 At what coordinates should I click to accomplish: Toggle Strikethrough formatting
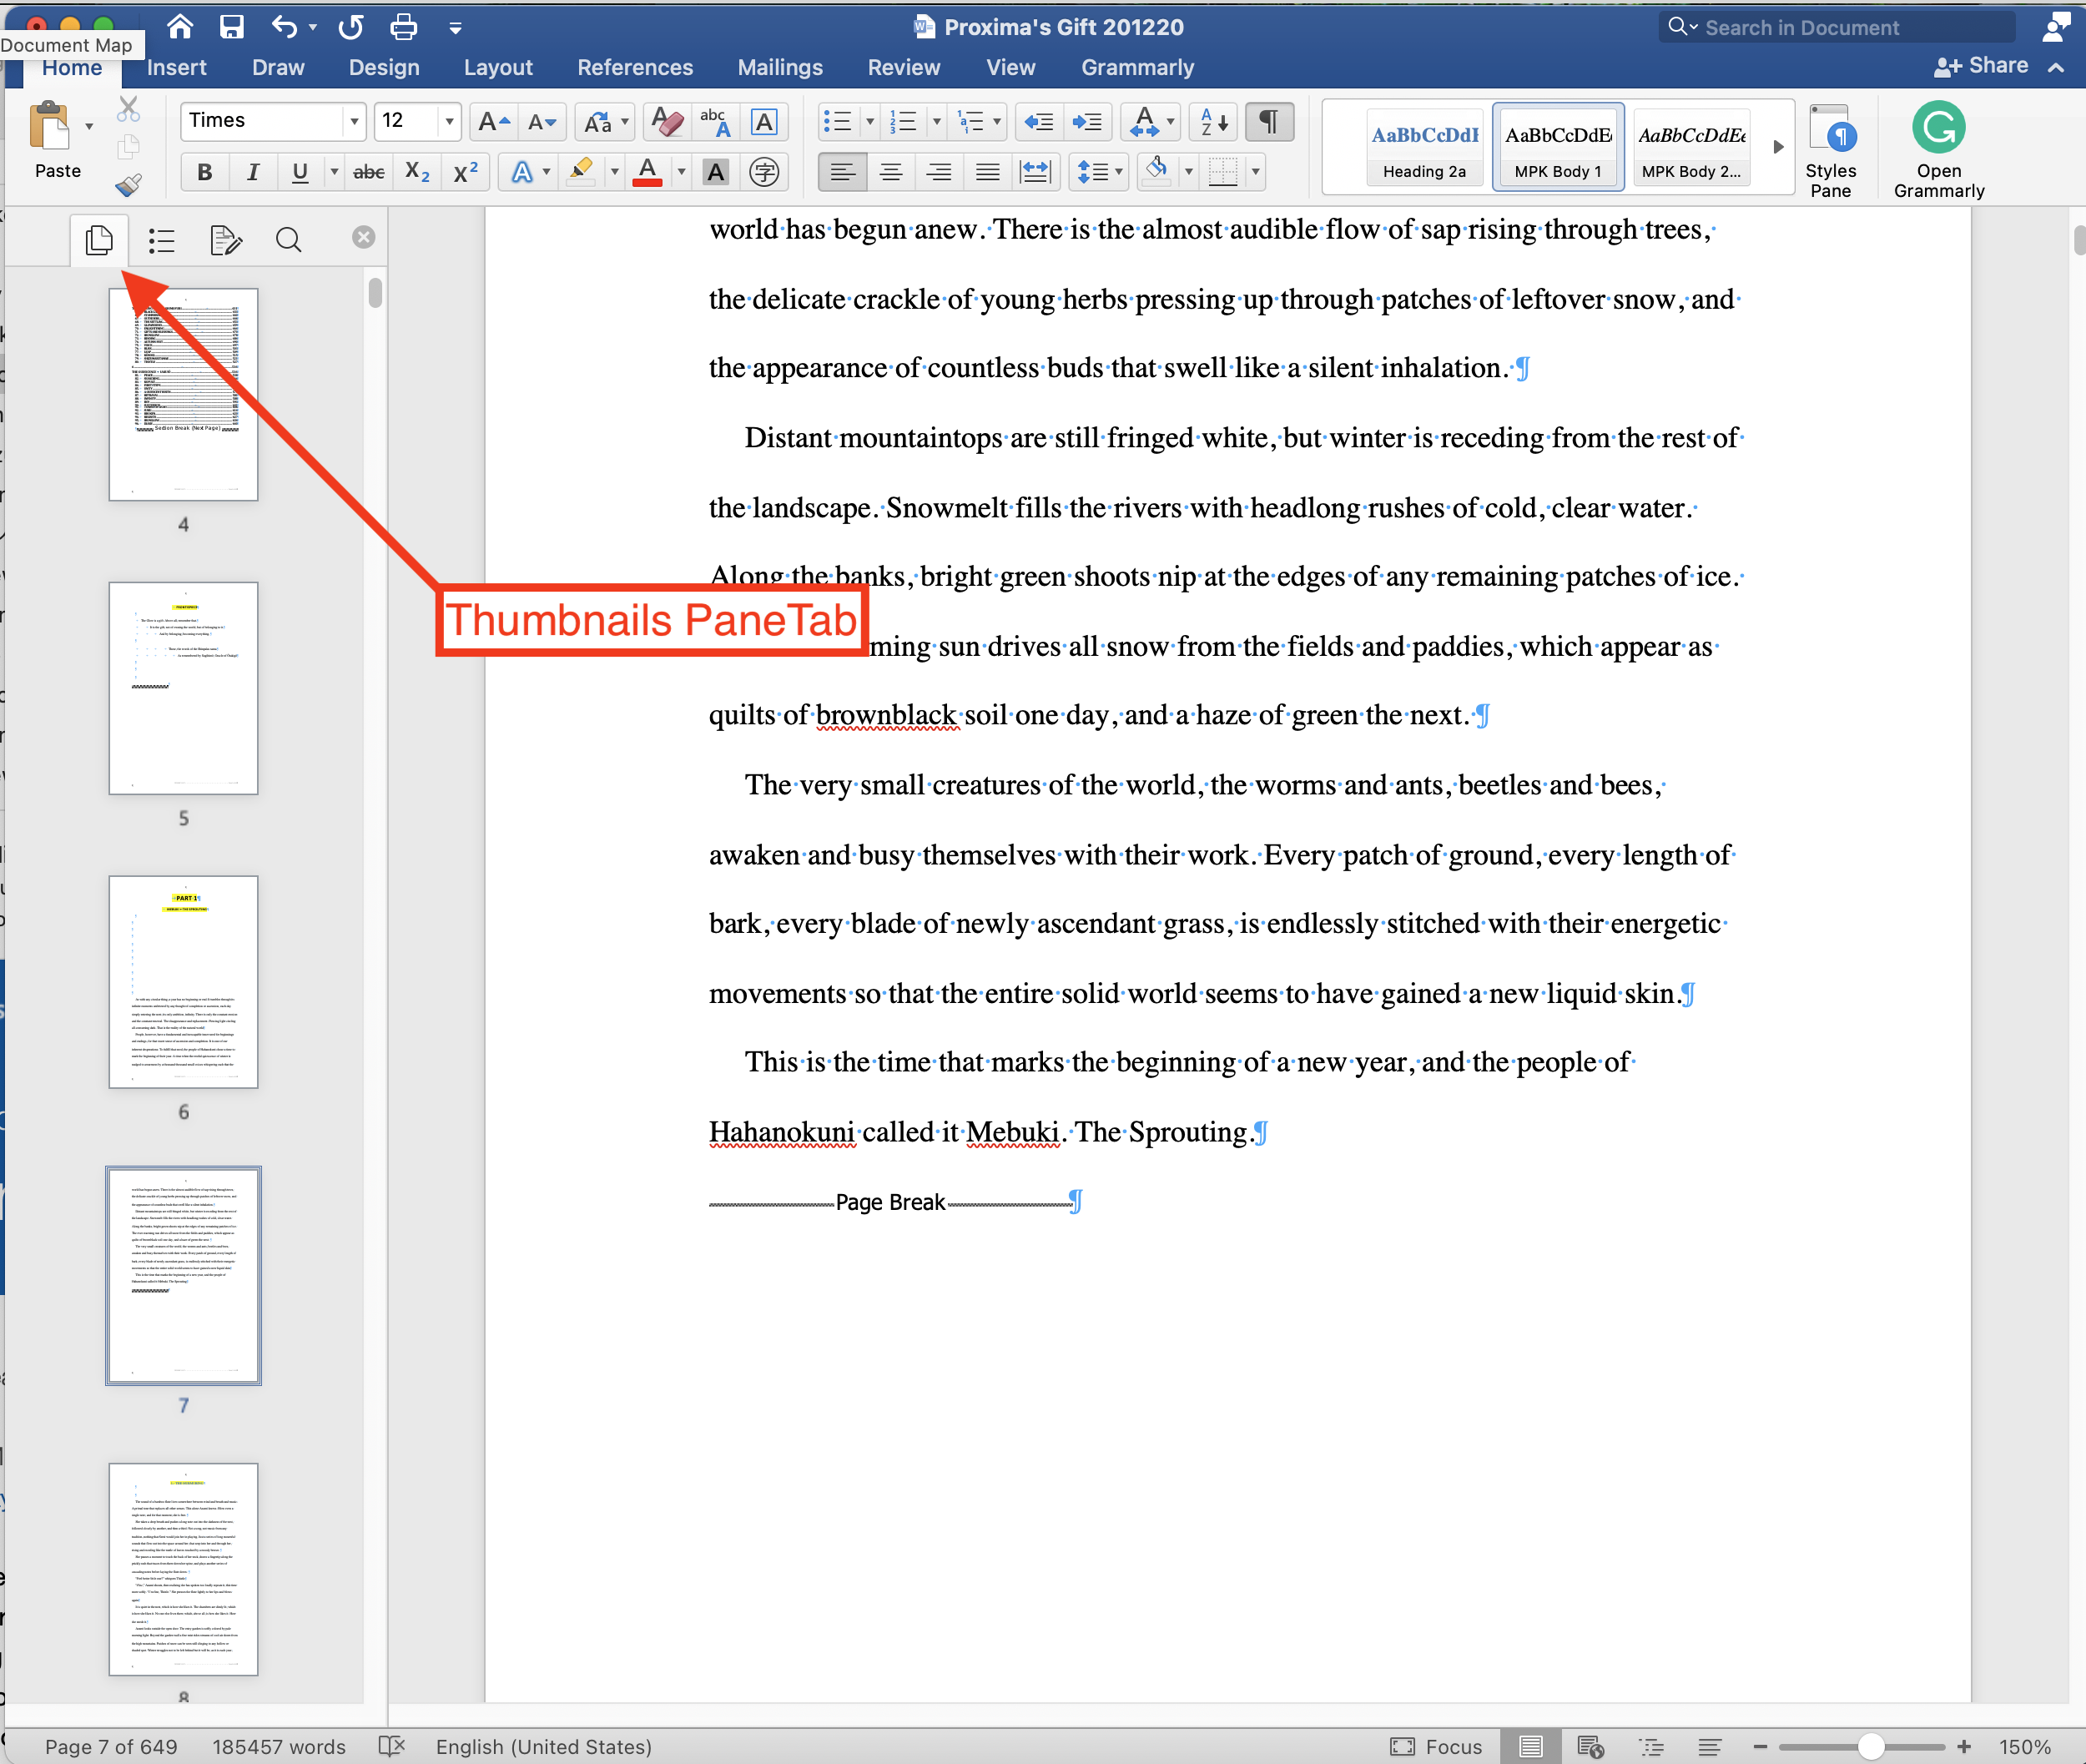click(369, 172)
